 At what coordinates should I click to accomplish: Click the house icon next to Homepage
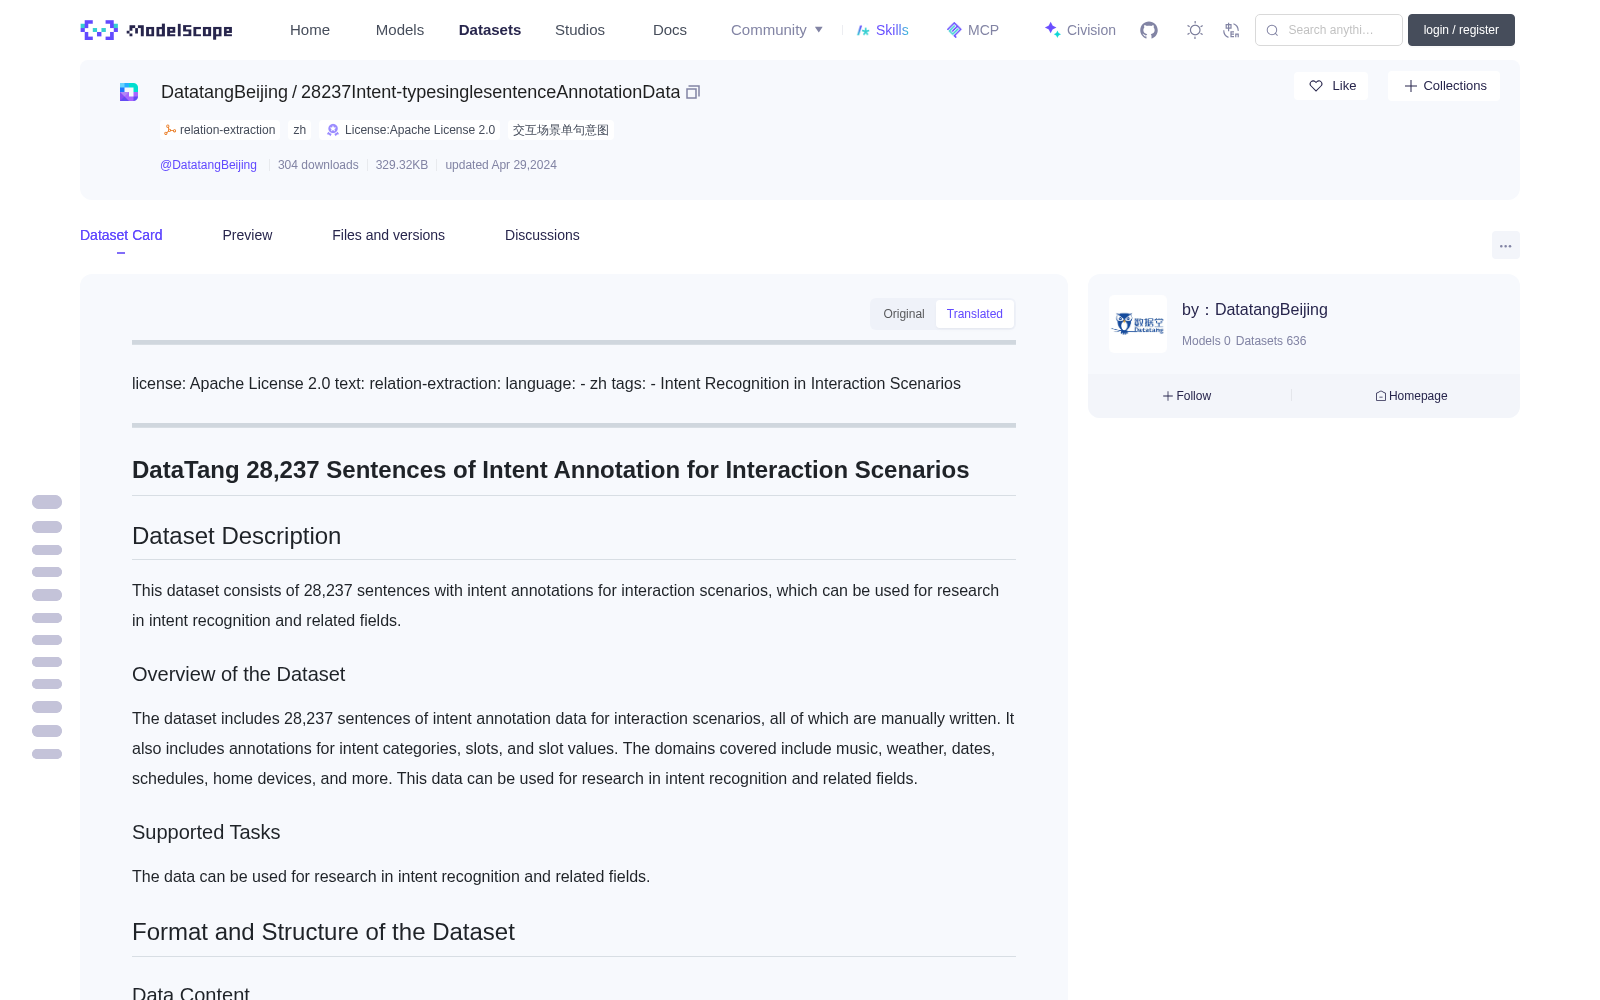point(1381,396)
